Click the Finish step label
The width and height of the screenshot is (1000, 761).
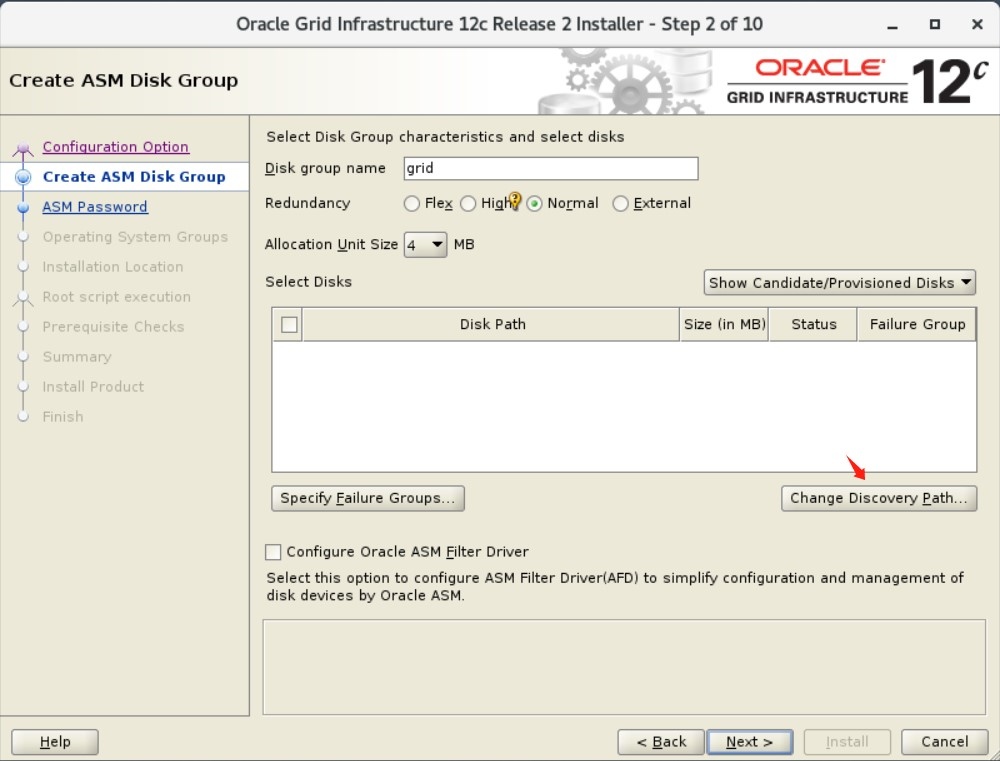click(63, 417)
